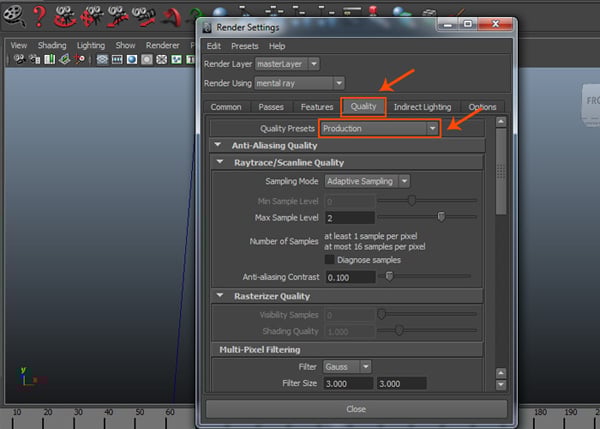The height and width of the screenshot is (429, 600).
Task: Open the Presets menu in Render Settings
Action: 245,46
